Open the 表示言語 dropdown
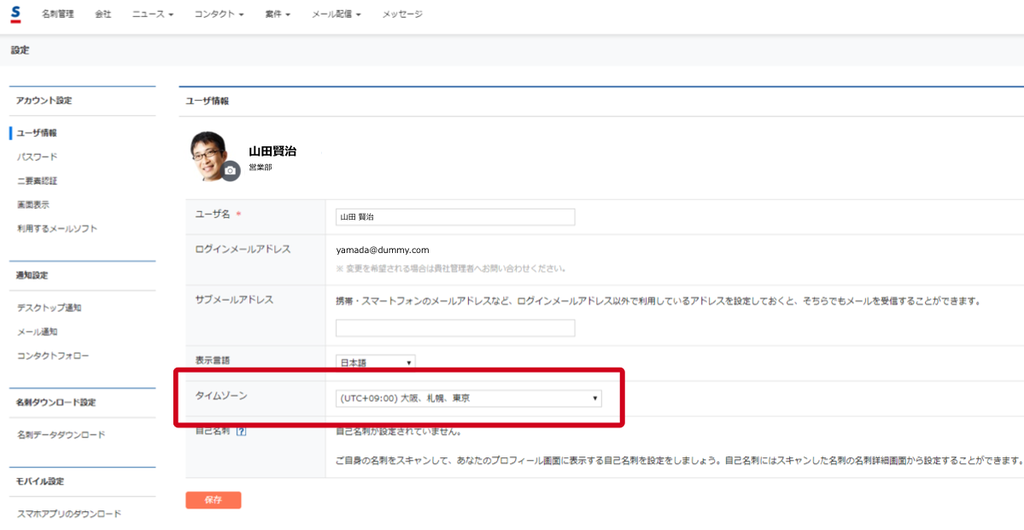The width and height of the screenshot is (1024, 530). (376, 362)
